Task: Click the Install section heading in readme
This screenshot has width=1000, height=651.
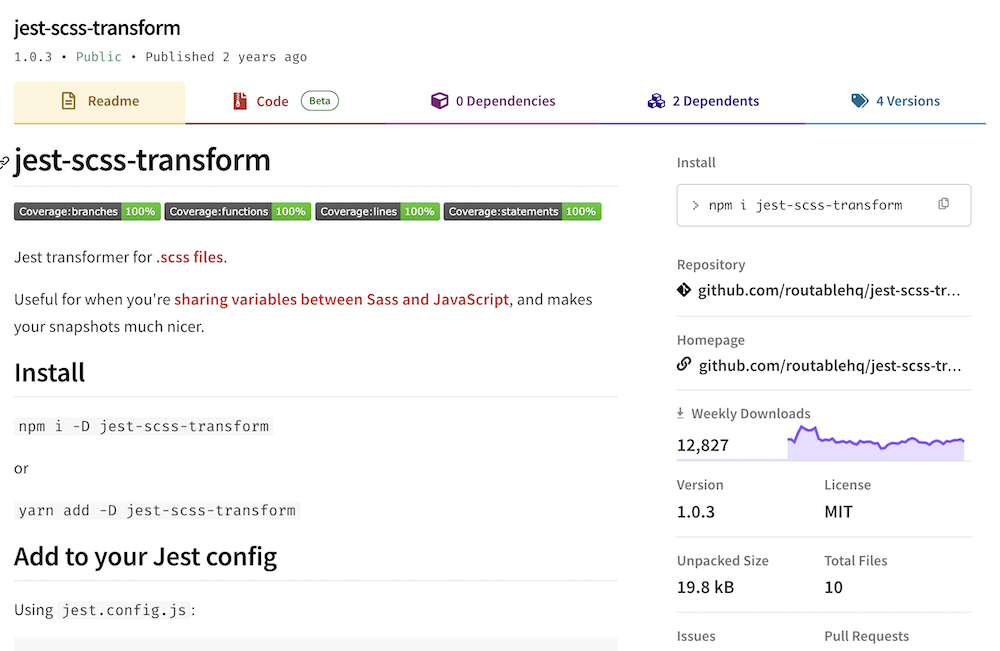Action: click(x=50, y=373)
